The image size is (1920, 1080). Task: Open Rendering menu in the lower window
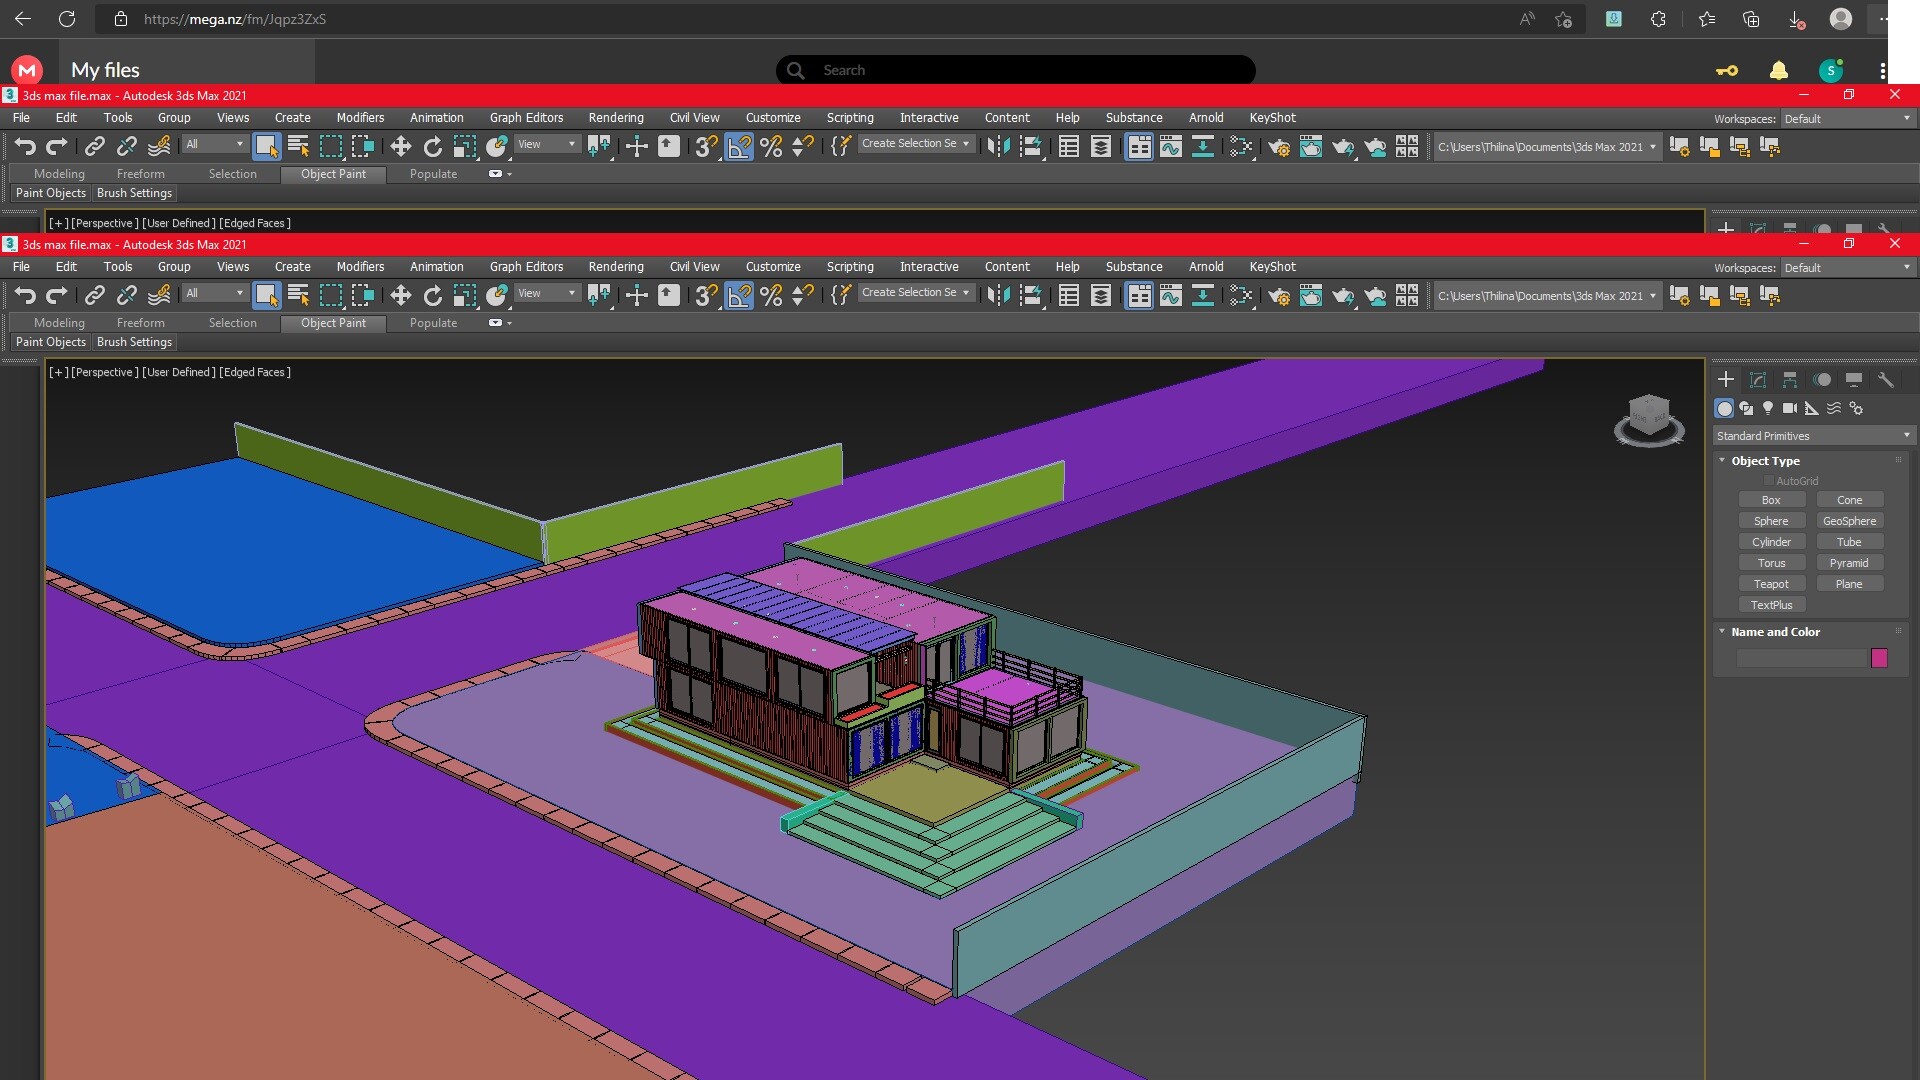[x=615, y=267]
